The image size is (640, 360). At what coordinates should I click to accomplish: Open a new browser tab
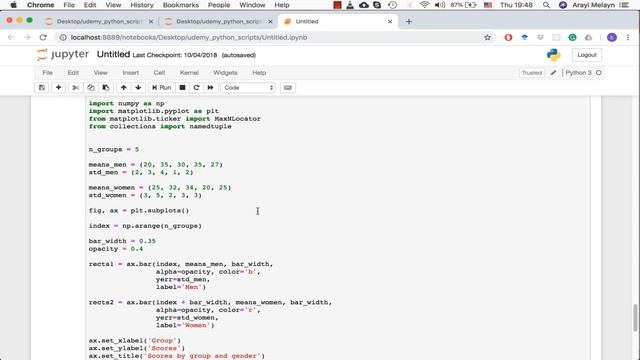coord(409,21)
